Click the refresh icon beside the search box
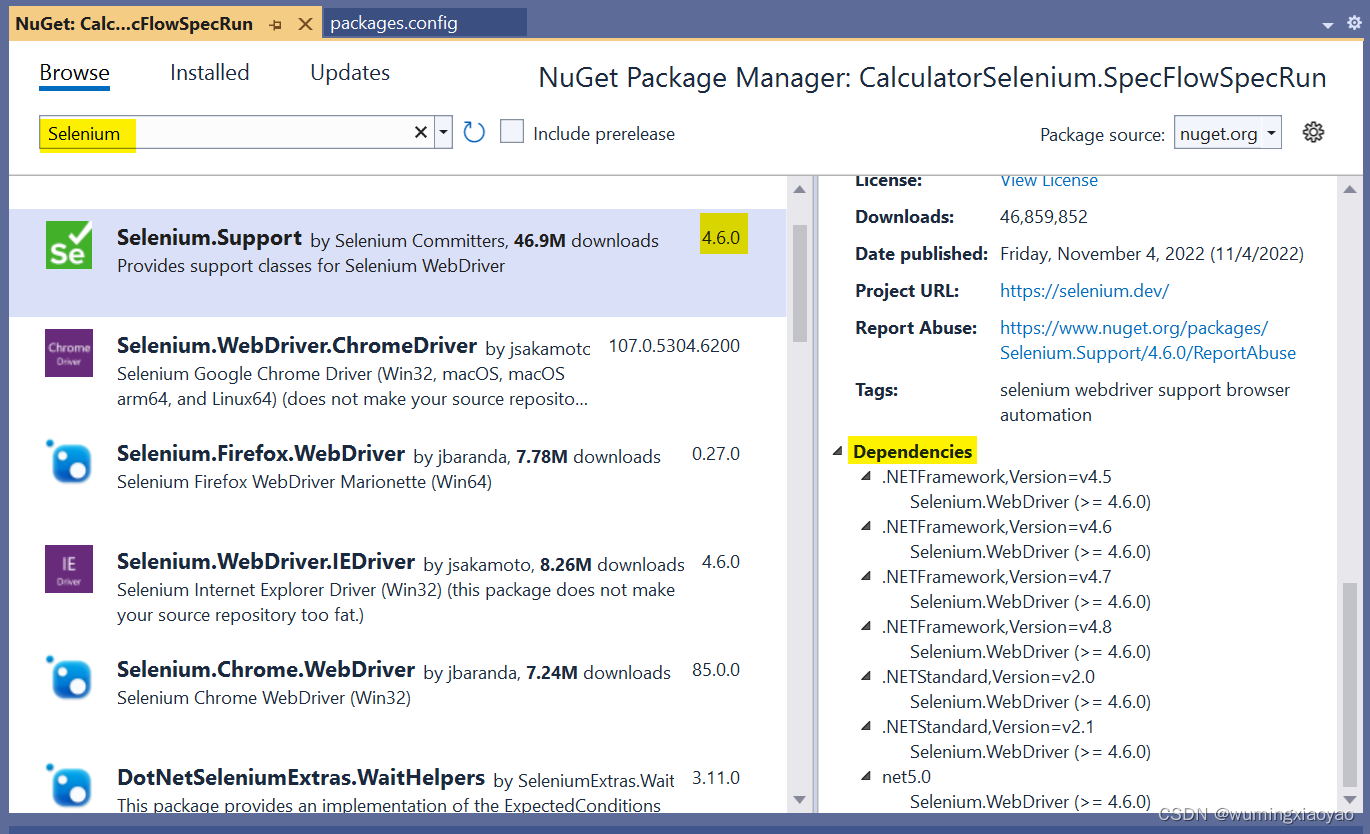1370x834 pixels. (474, 132)
